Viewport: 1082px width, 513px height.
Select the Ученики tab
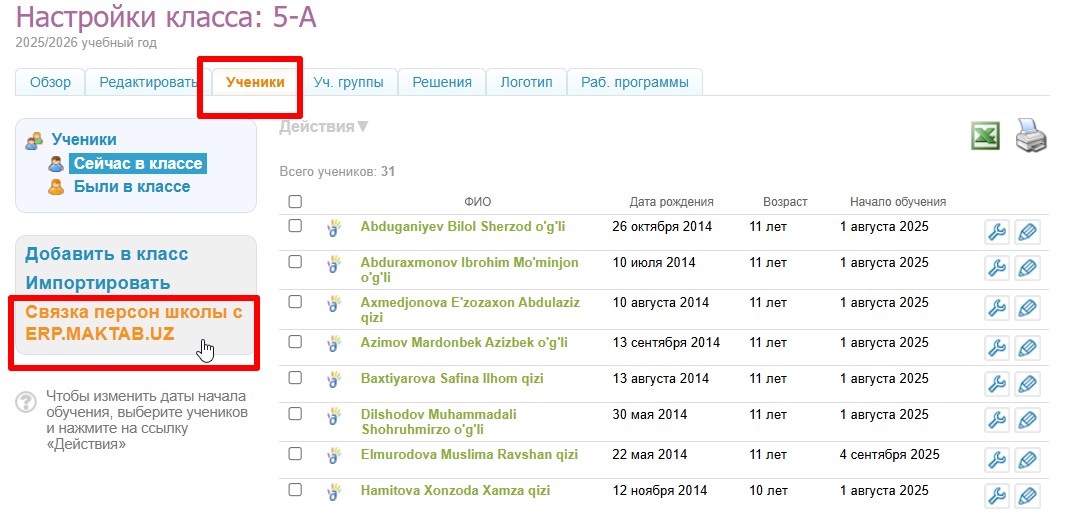(255, 82)
